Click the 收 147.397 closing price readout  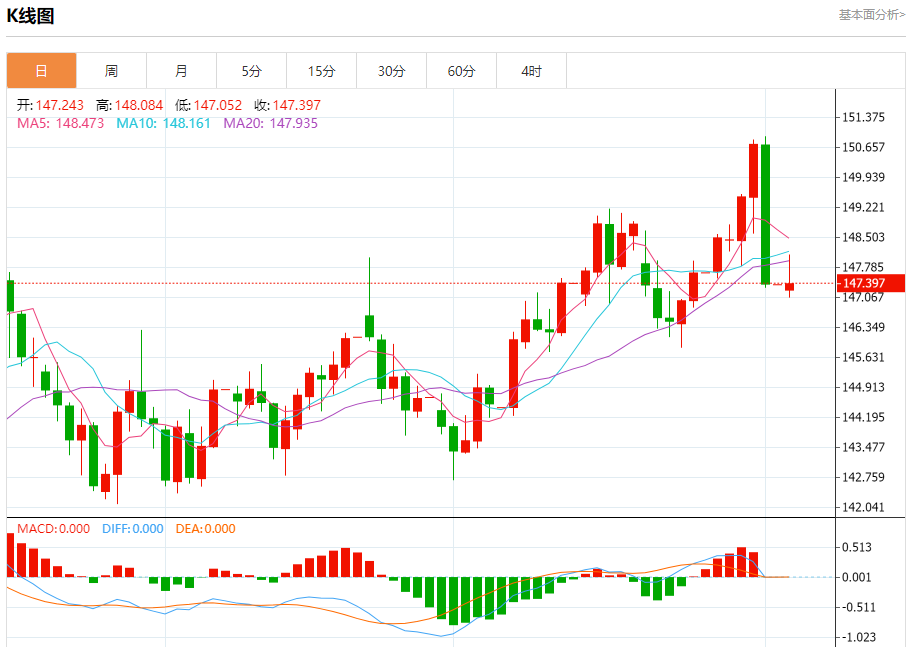coord(287,105)
